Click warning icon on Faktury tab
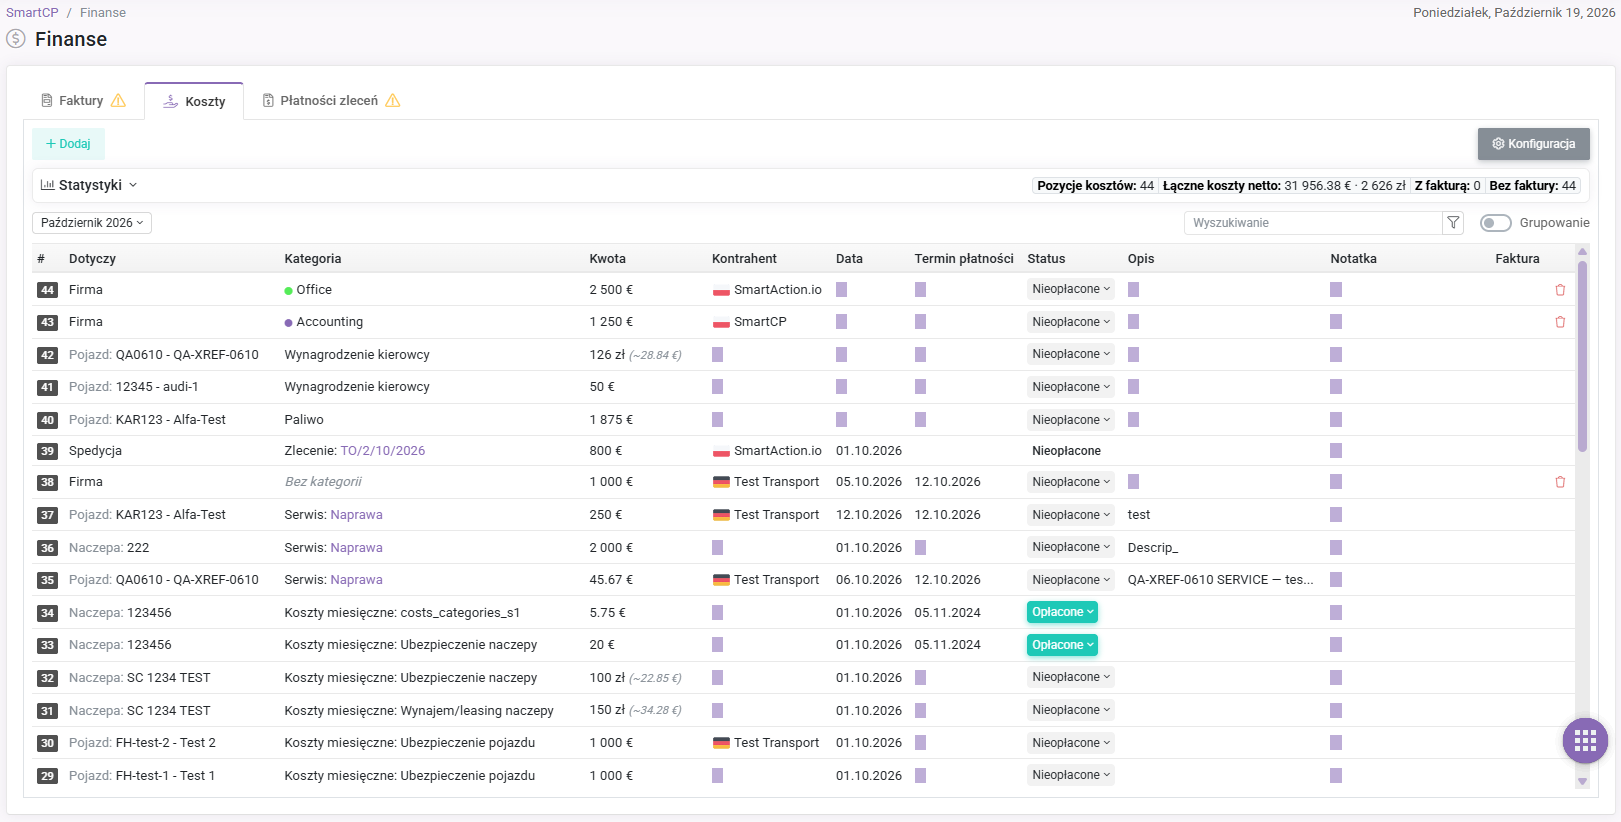Viewport: 1621px width, 822px height. [118, 101]
